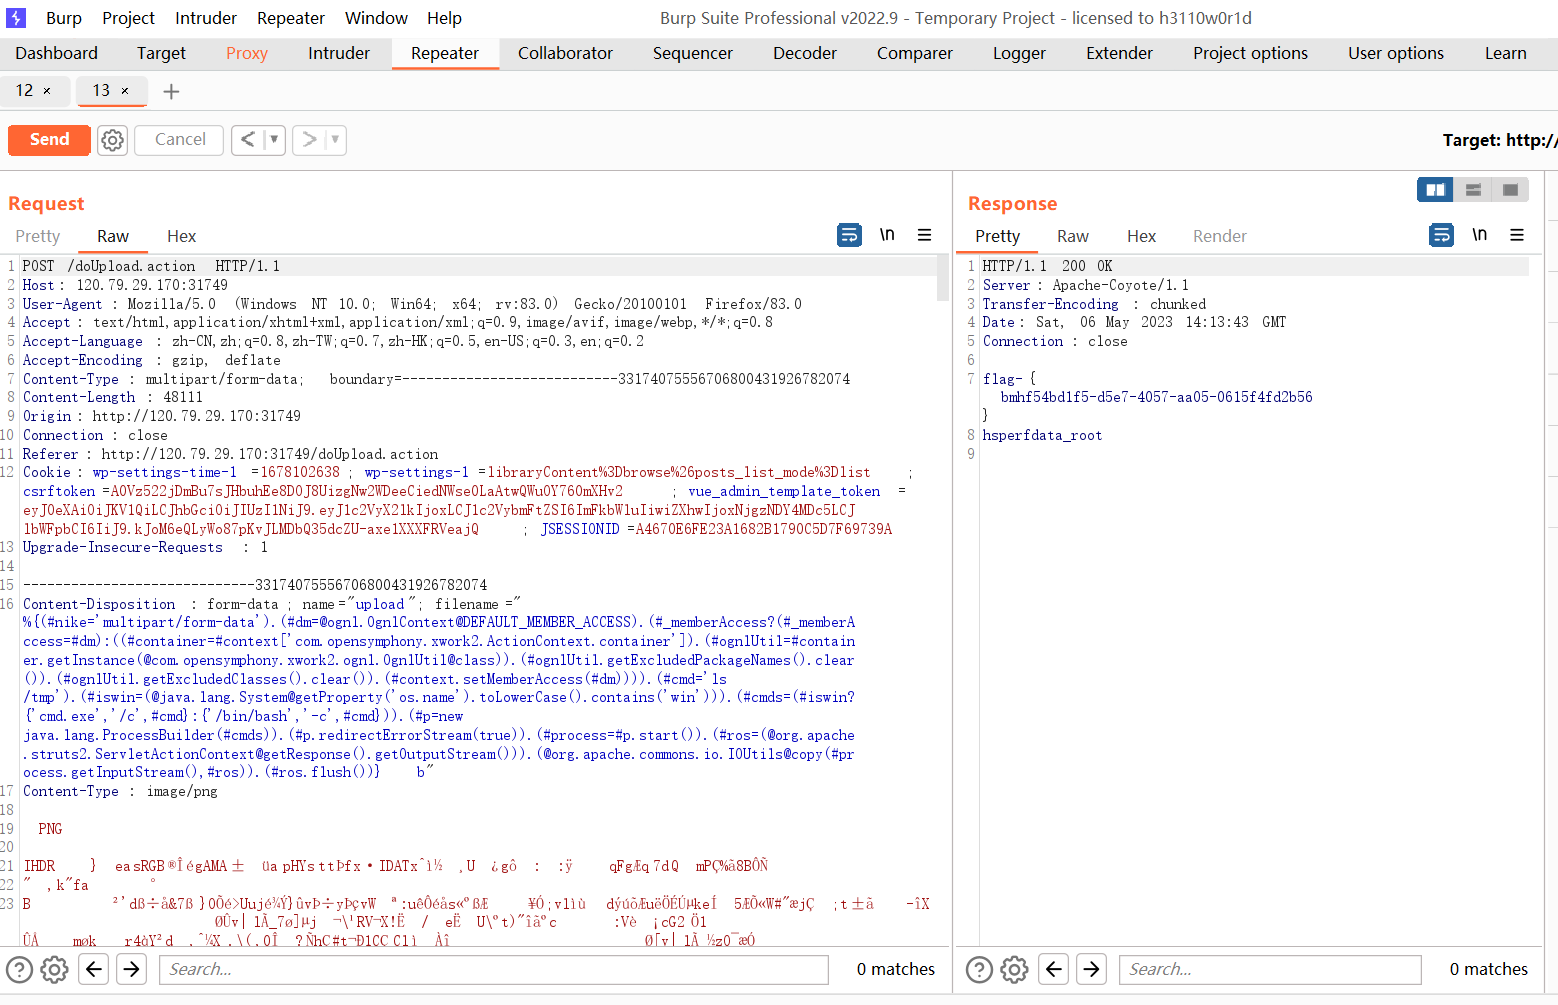The width and height of the screenshot is (1558, 1005).
Task: Switch to the Intruder tool tab
Action: [x=339, y=53]
